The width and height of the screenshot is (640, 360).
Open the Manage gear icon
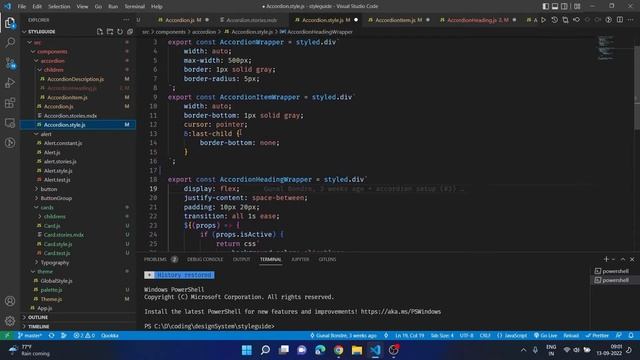click(10, 321)
